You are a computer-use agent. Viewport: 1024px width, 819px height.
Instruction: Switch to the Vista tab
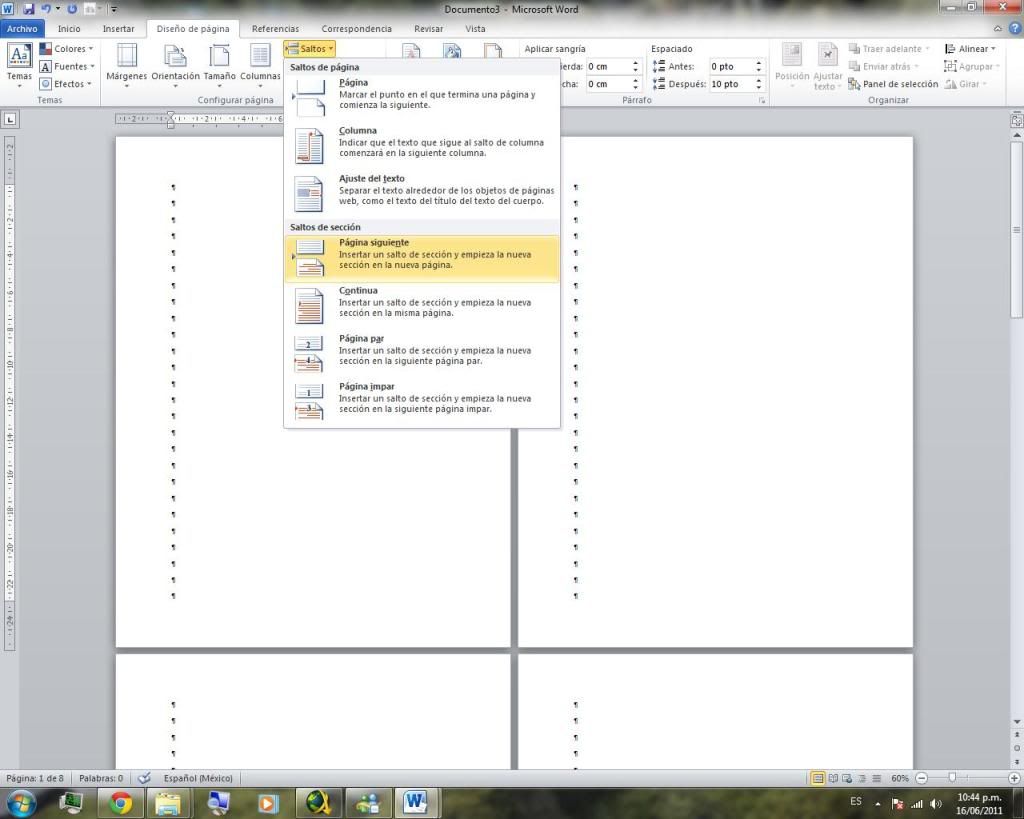(x=475, y=29)
